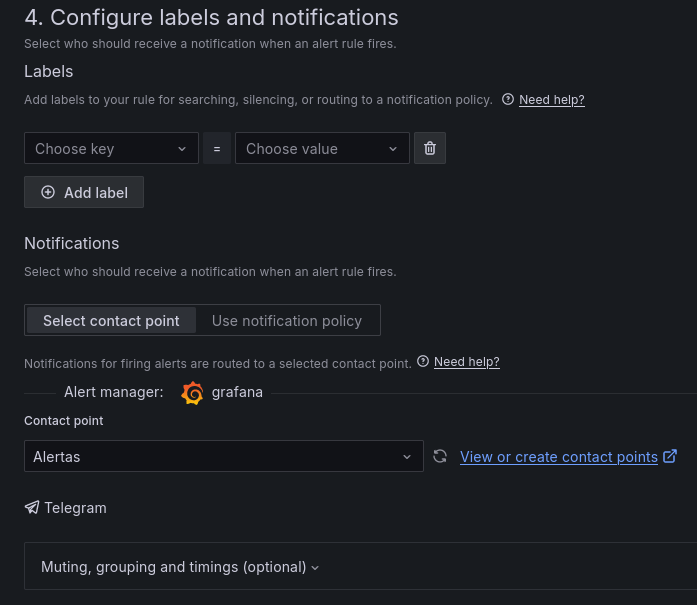Open Need help link under Notifications
Image resolution: width=697 pixels, height=605 pixels.
point(467,362)
